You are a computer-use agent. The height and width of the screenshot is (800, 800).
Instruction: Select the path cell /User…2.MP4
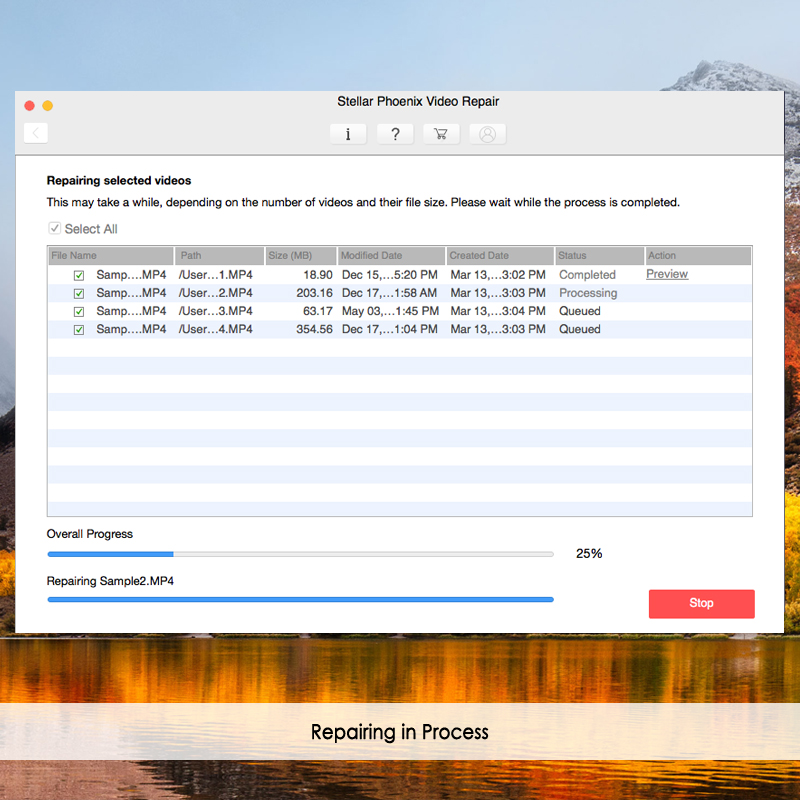[215, 293]
